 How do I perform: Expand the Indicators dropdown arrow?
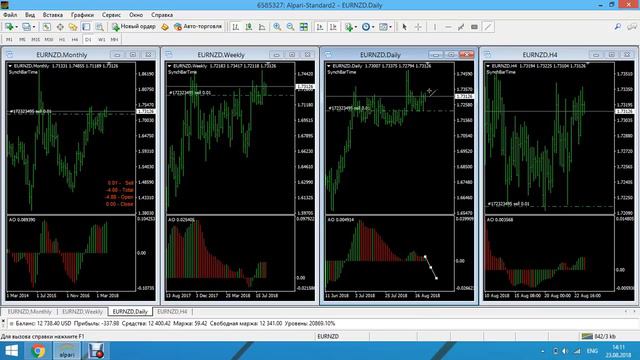[x=356, y=27]
